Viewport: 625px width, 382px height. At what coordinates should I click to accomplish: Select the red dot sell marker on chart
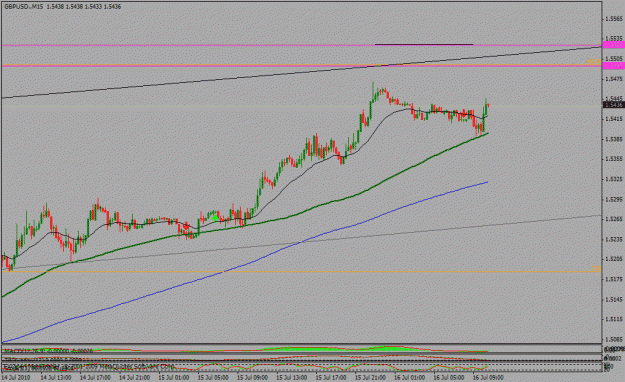coord(186,226)
